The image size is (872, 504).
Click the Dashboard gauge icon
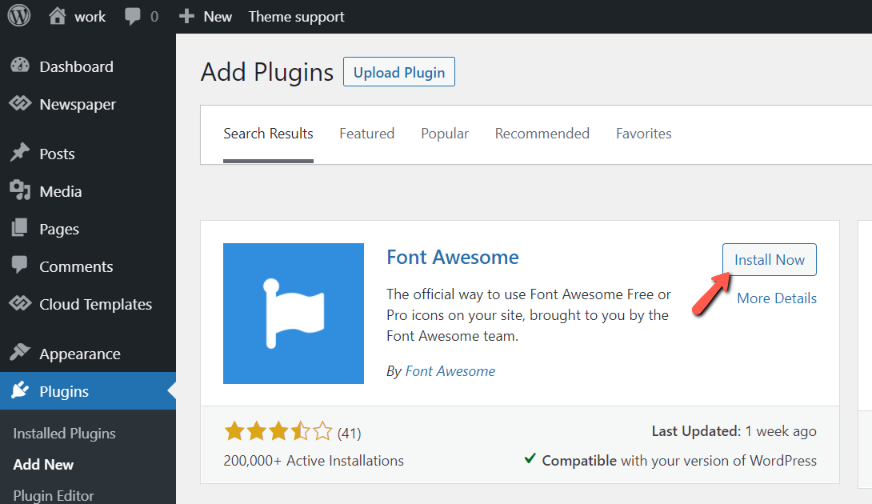[x=20, y=66]
